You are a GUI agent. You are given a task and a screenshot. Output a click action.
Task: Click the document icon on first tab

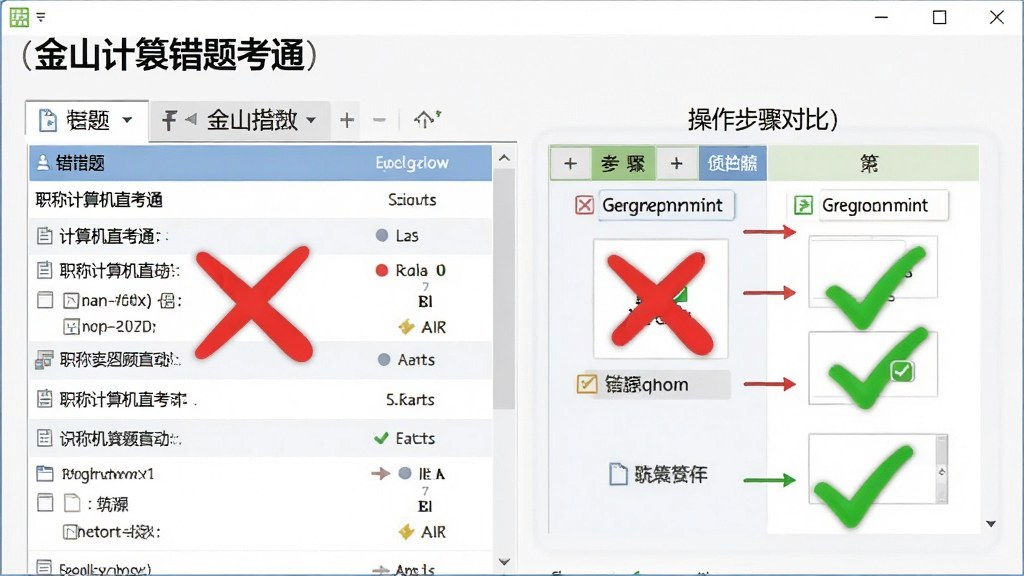point(48,121)
